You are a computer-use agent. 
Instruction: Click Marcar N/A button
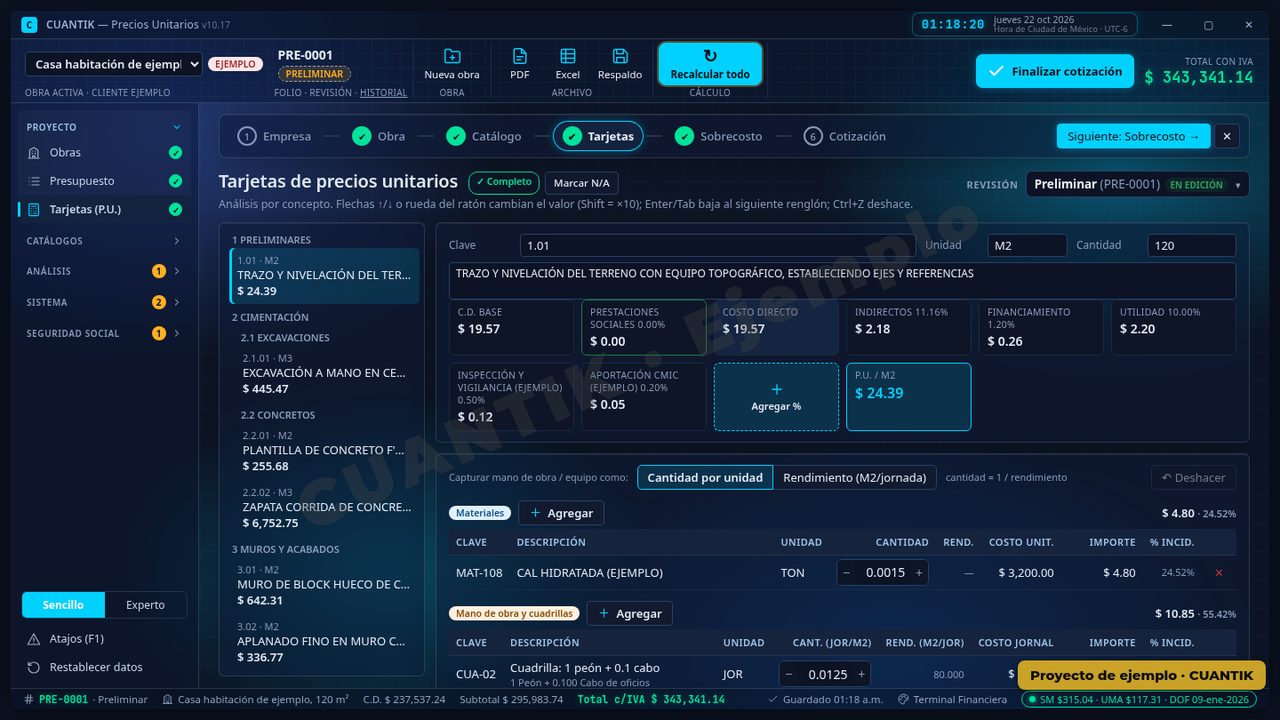coord(582,183)
